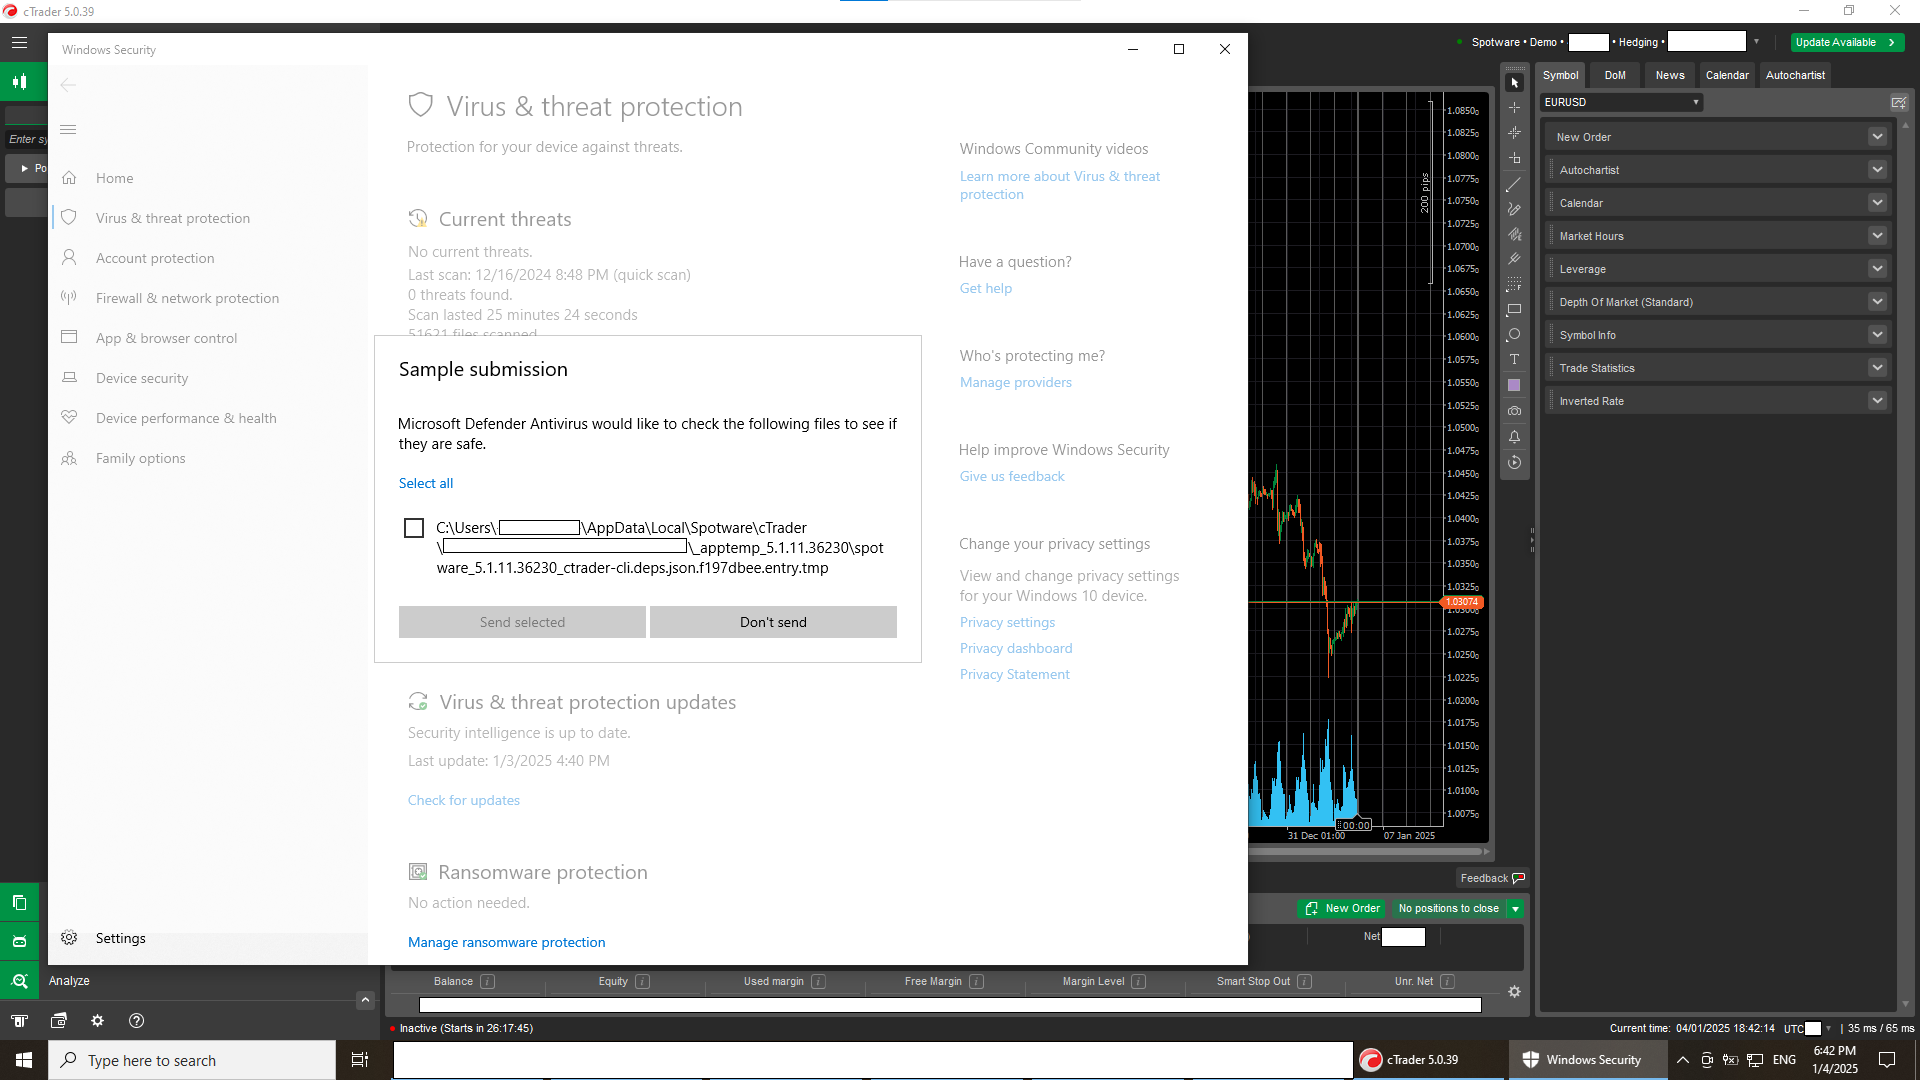The height and width of the screenshot is (1080, 1920).
Task: Click the Windows Start button
Action: 24,1060
